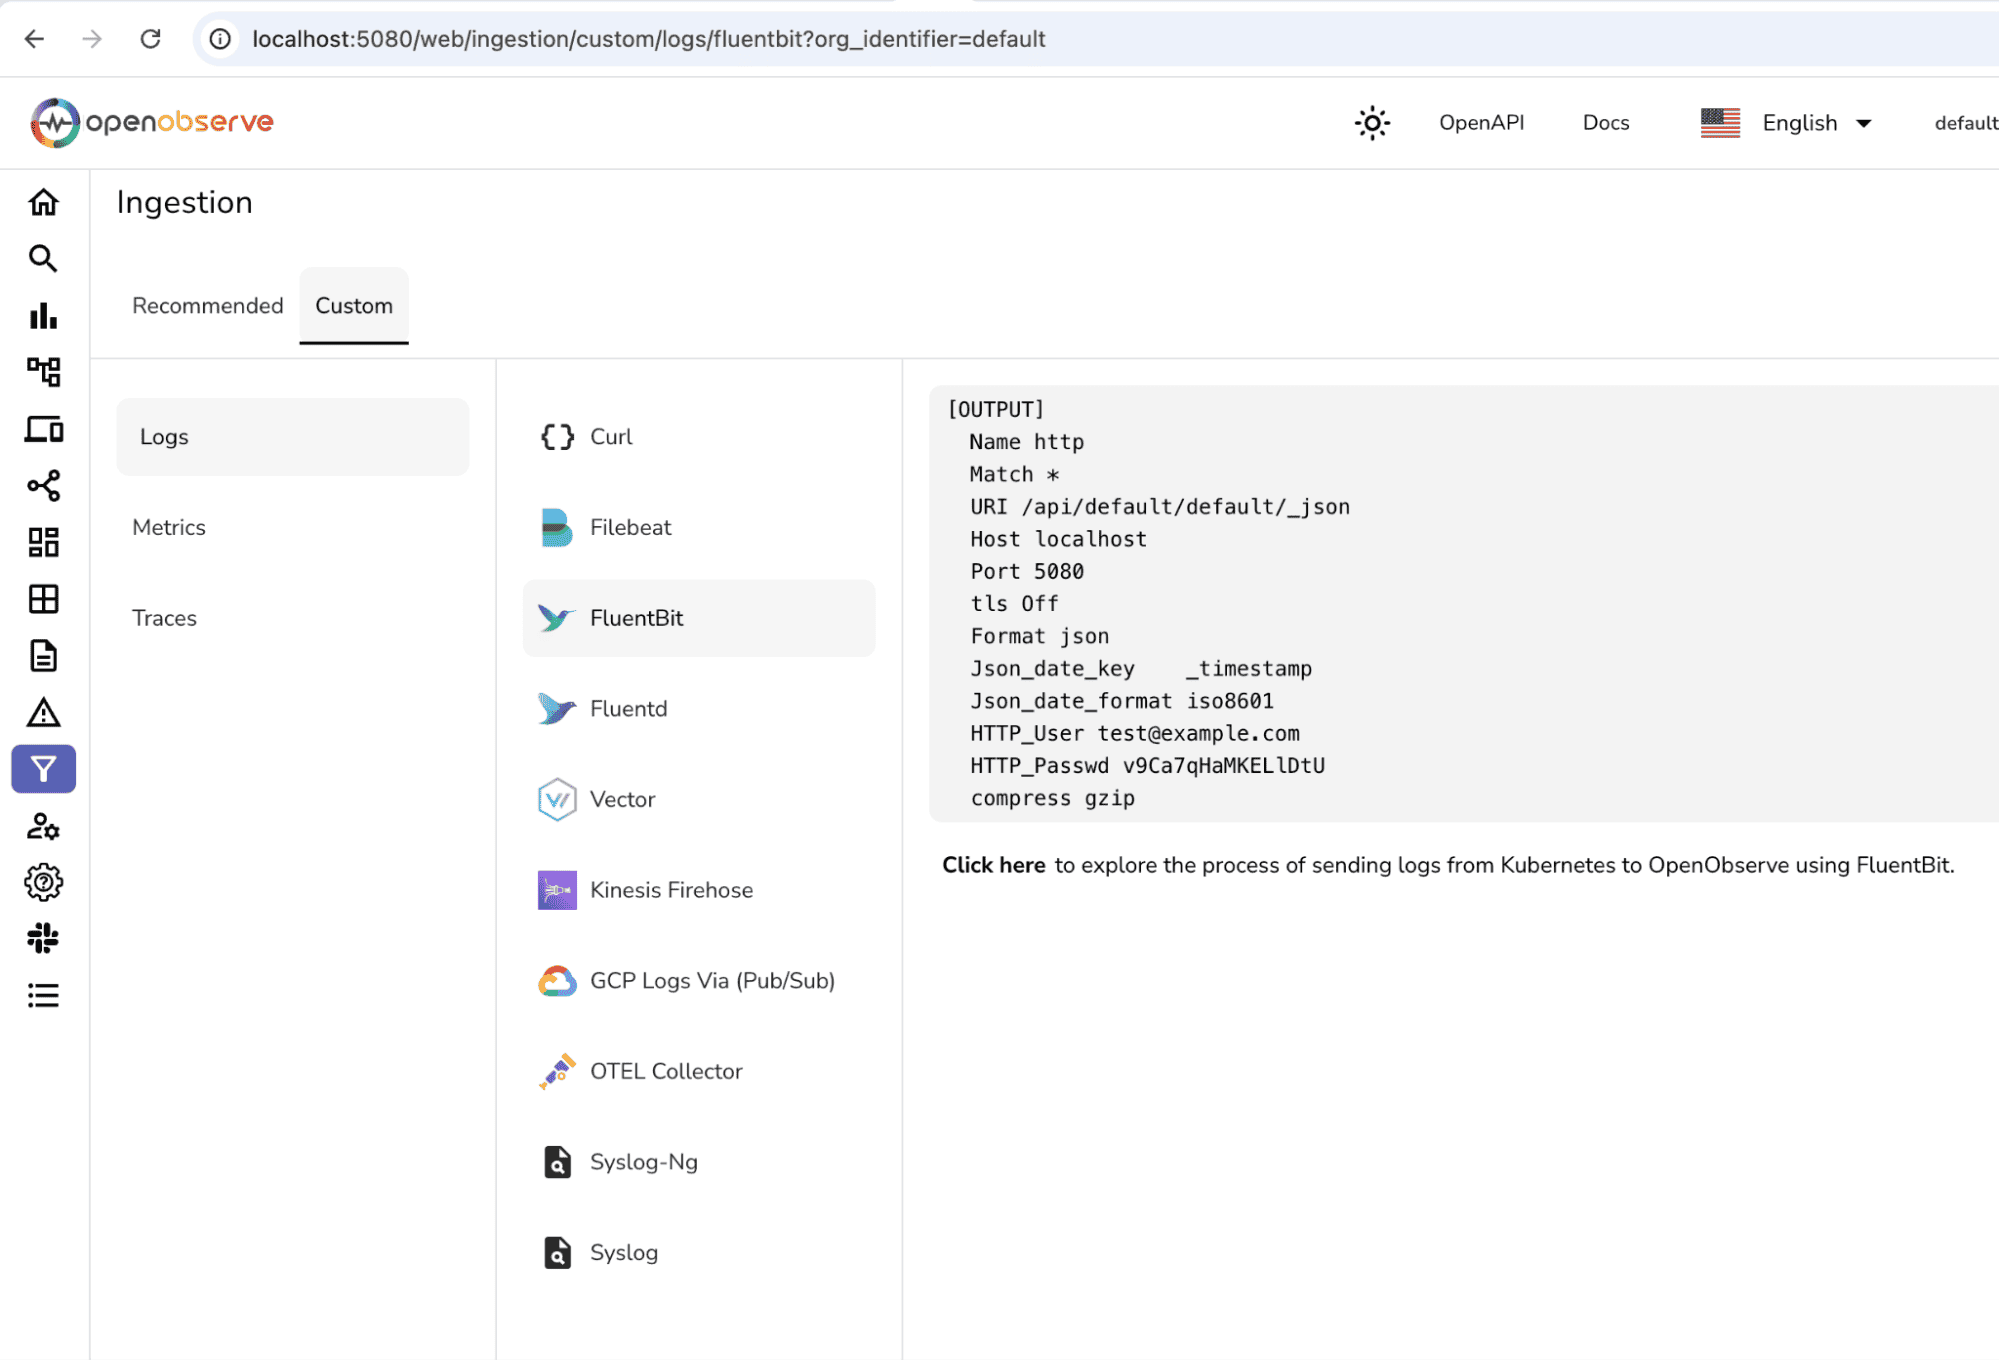
Task: Toggle dark mode with the sun icon
Action: (1372, 122)
